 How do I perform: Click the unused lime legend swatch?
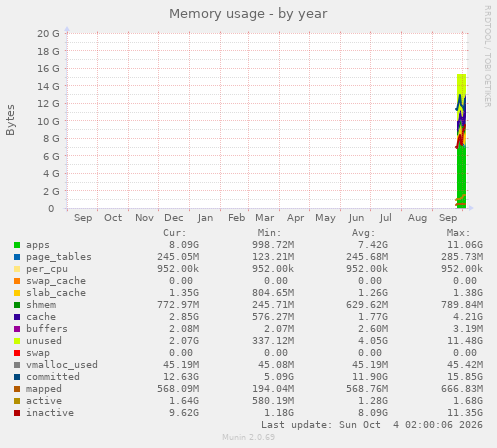click(x=17, y=341)
